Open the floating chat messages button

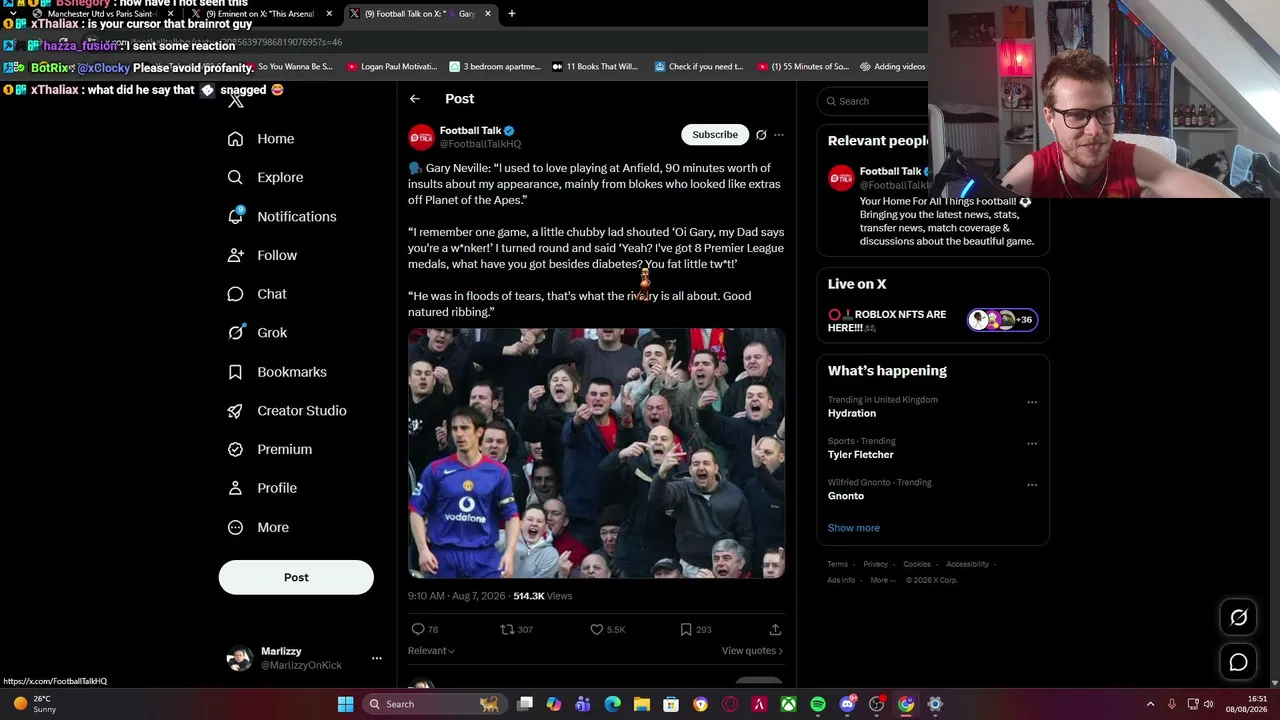(x=1238, y=662)
